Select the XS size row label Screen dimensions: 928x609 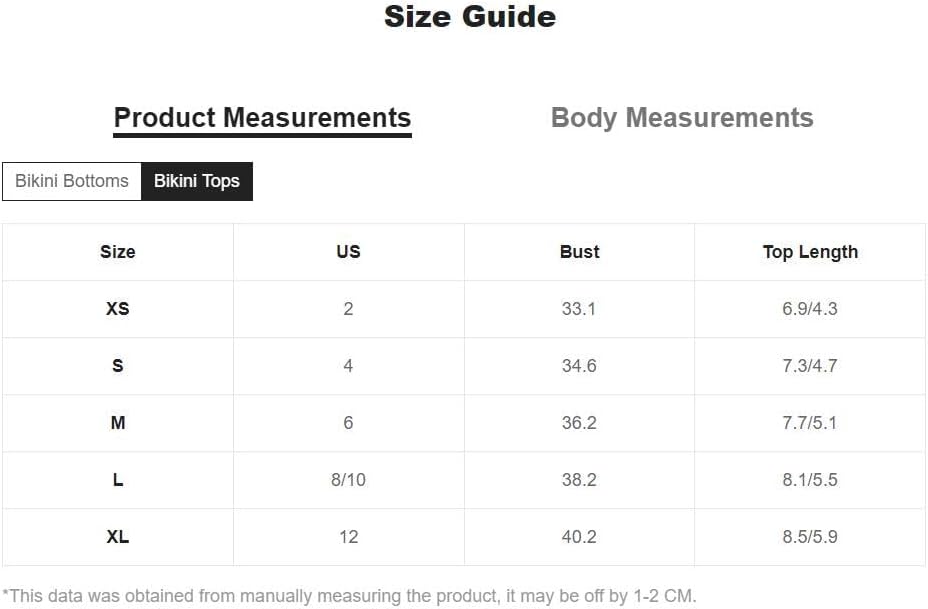coord(118,309)
